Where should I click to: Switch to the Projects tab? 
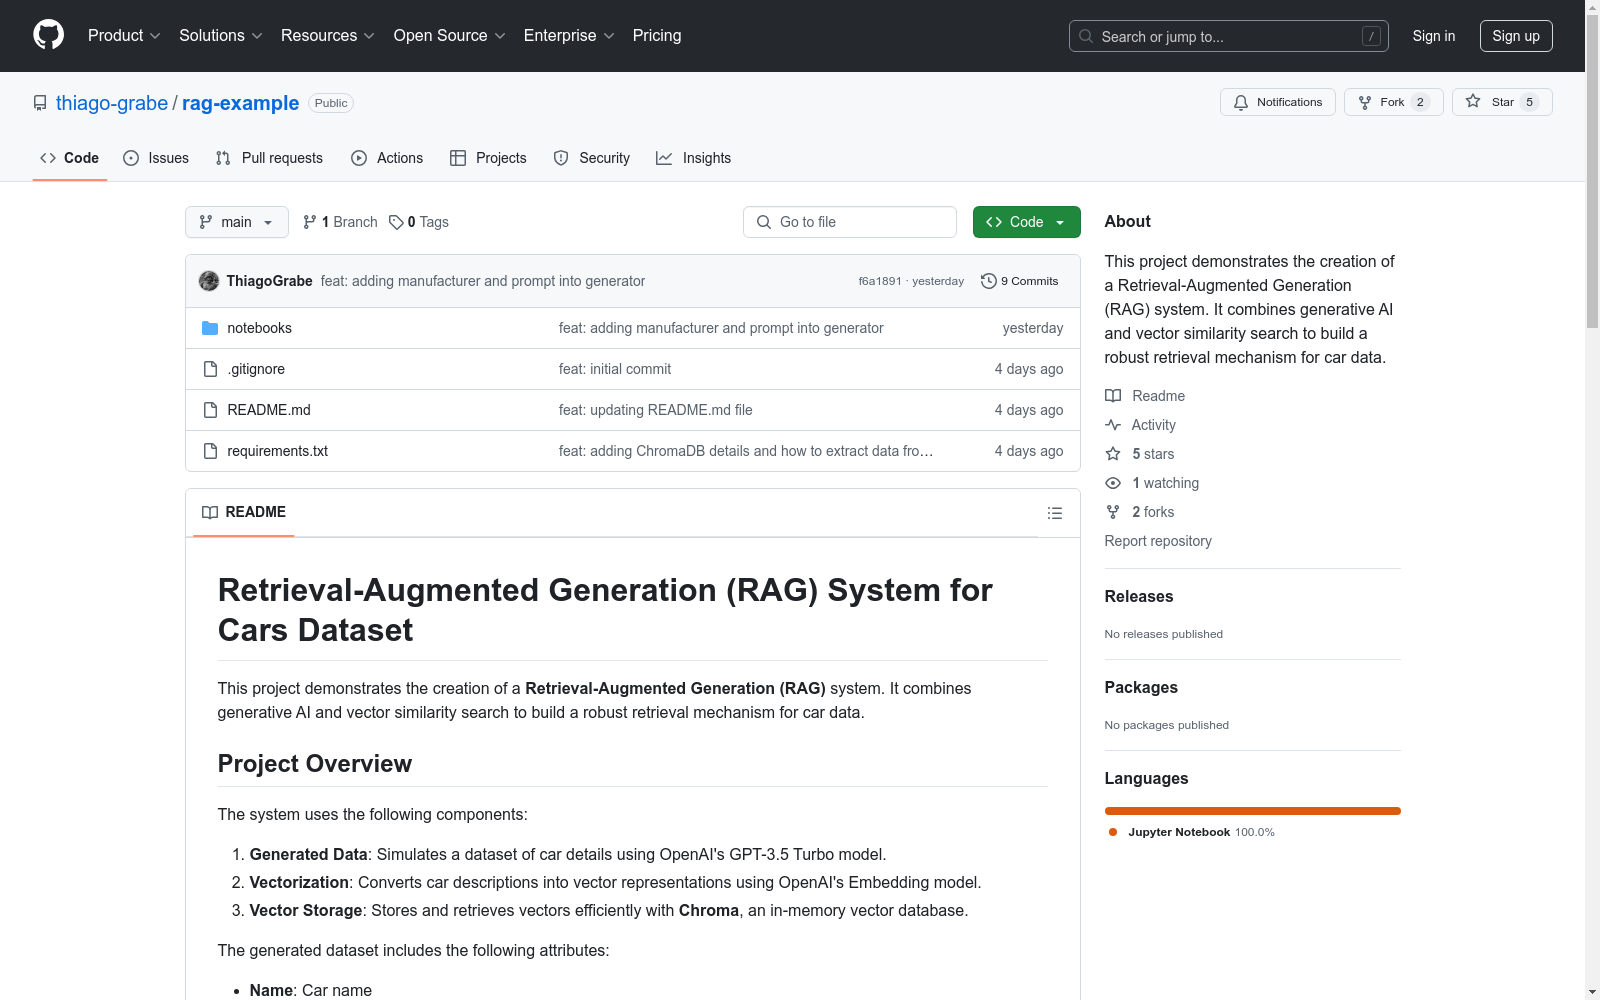point(488,158)
